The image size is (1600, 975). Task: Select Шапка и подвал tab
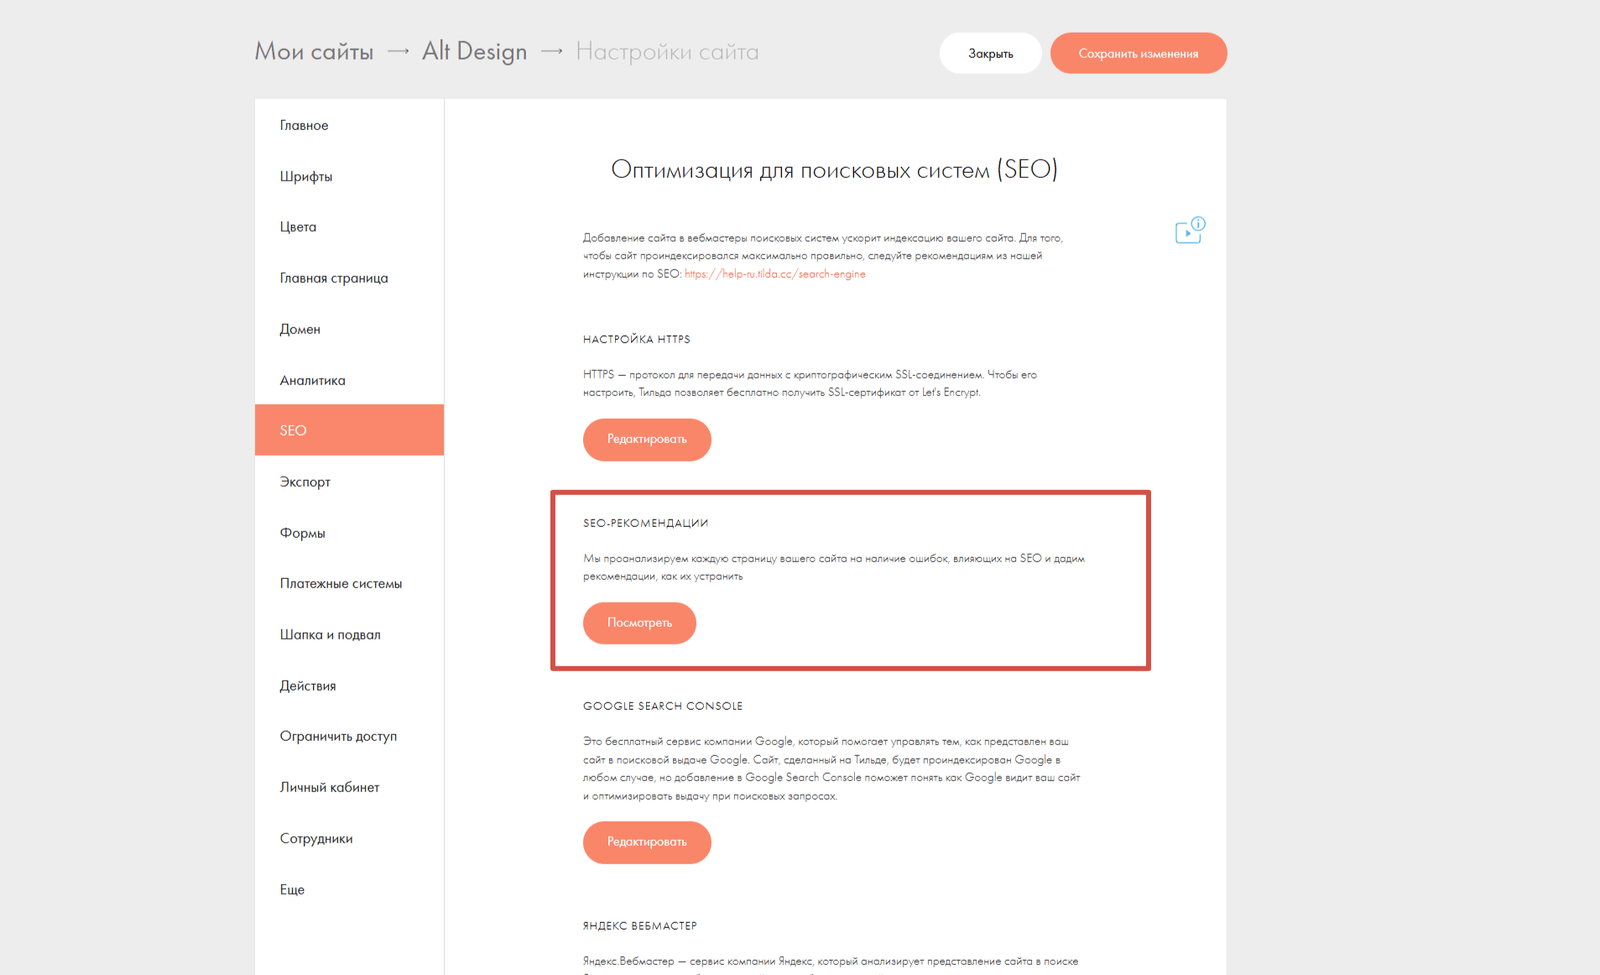(x=349, y=634)
